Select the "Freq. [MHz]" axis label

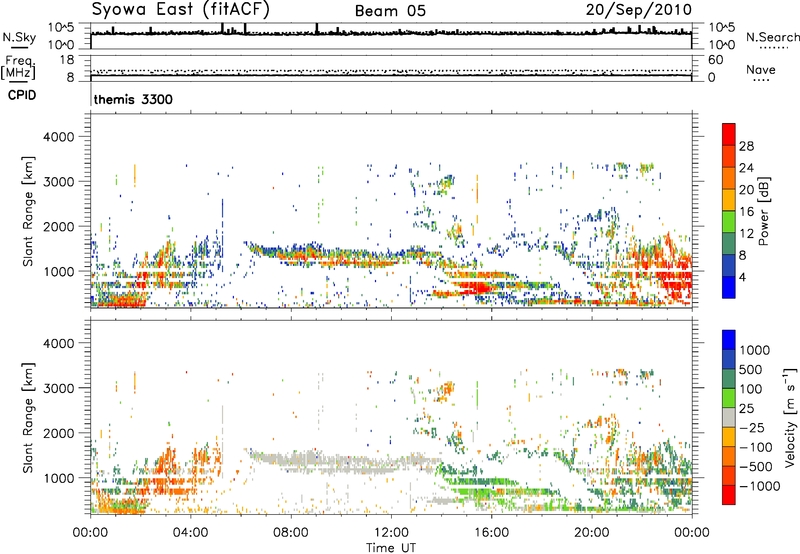click(19, 68)
